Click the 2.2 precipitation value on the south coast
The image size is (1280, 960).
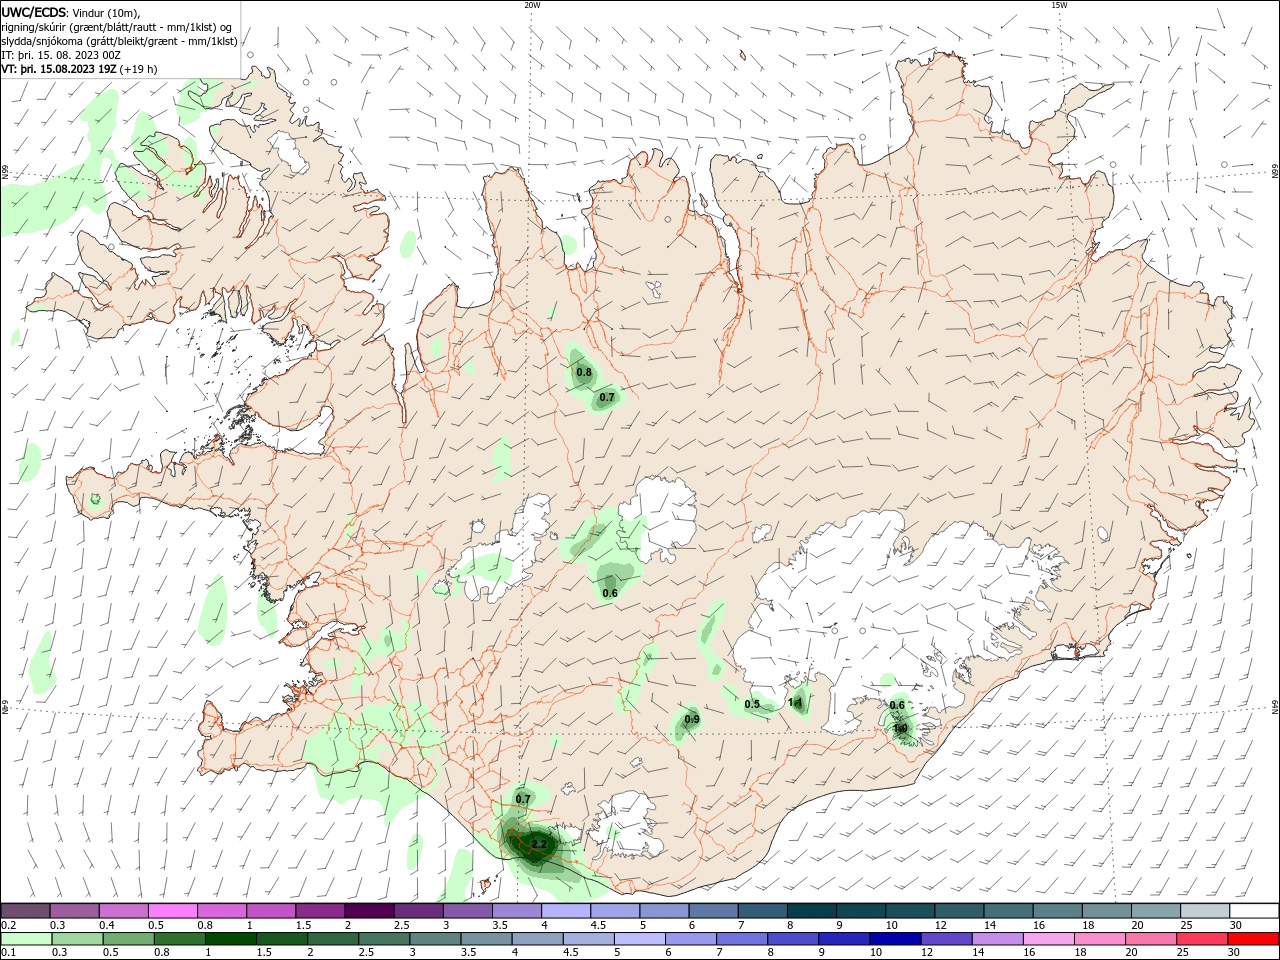pos(539,845)
